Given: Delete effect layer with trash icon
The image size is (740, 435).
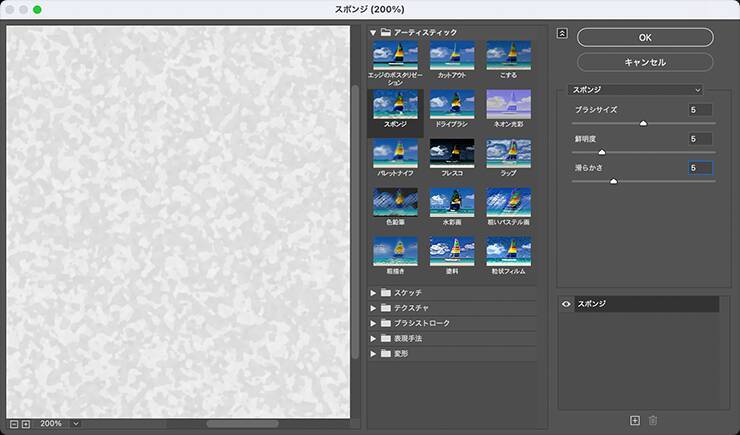Looking at the screenshot, I should coord(653,421).
